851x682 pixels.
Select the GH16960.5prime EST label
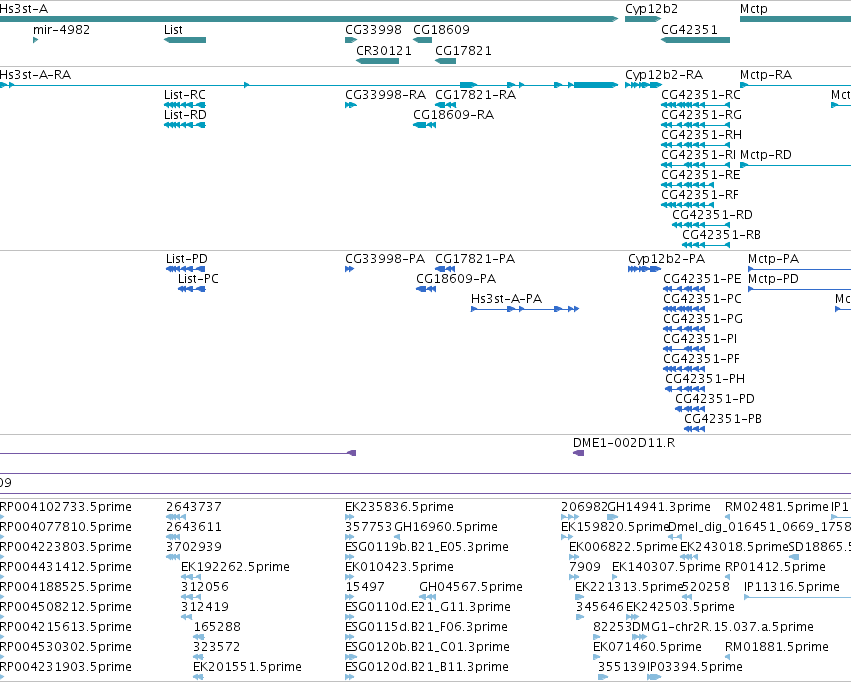pos(446,527)
